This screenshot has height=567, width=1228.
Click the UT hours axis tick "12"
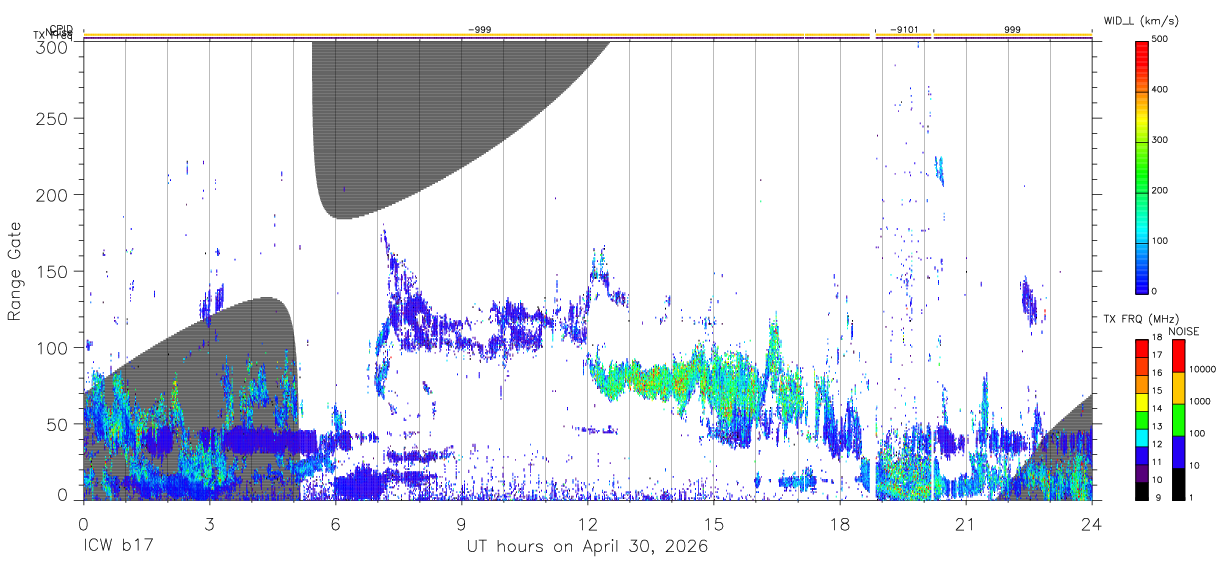[588, 524]
